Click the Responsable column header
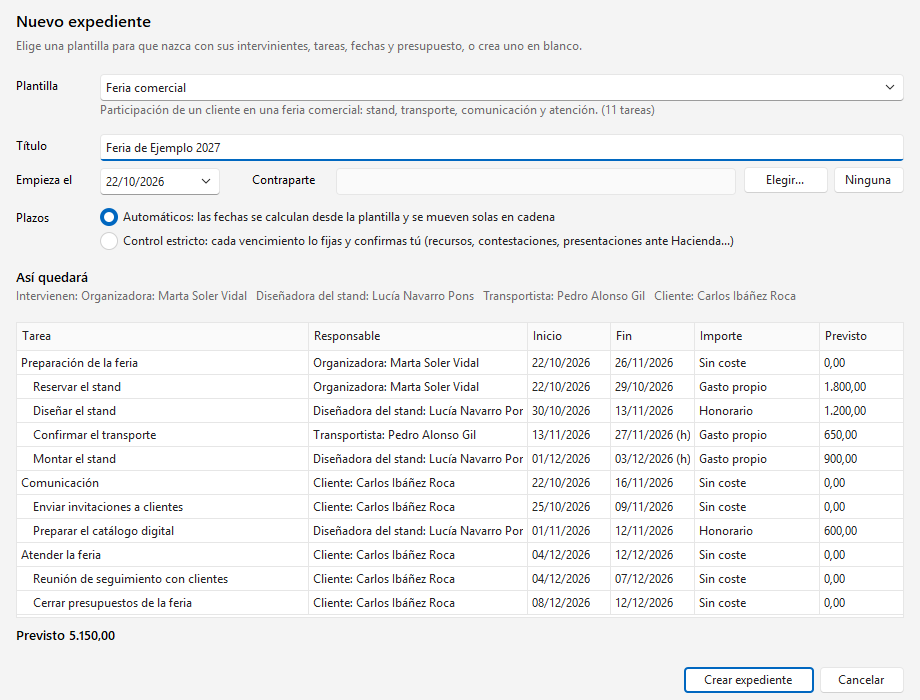The image size is (920, 700). click(x=418, y=336)
